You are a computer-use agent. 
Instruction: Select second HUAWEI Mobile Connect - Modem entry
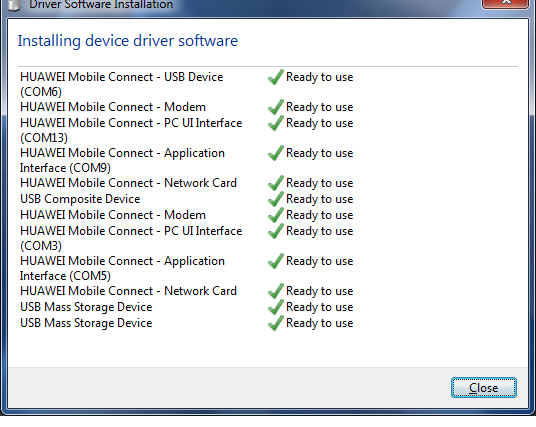[x=113, y=215]
